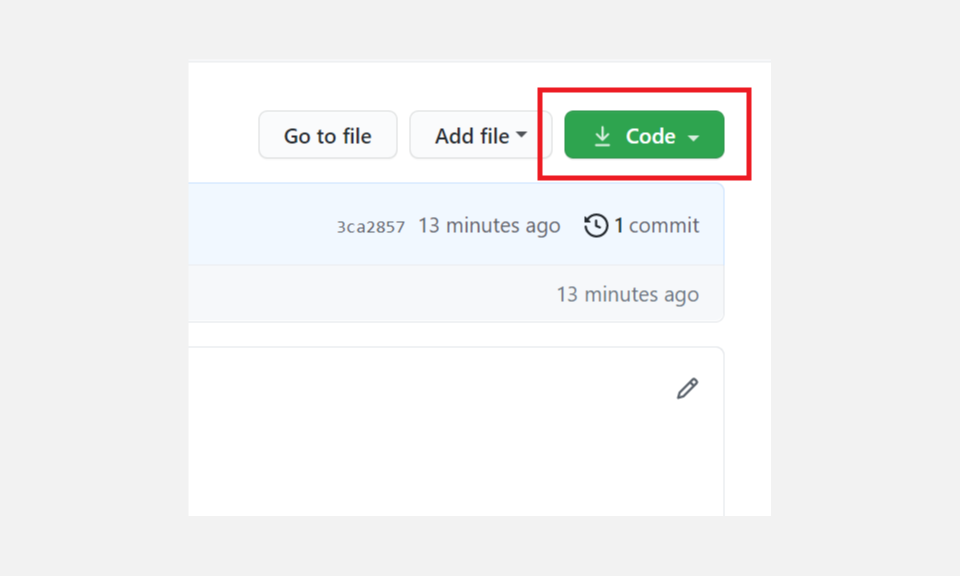Click the blue latest-commit header bar
This screenshot has height=576, width=960.
click(x=260, y=225)
